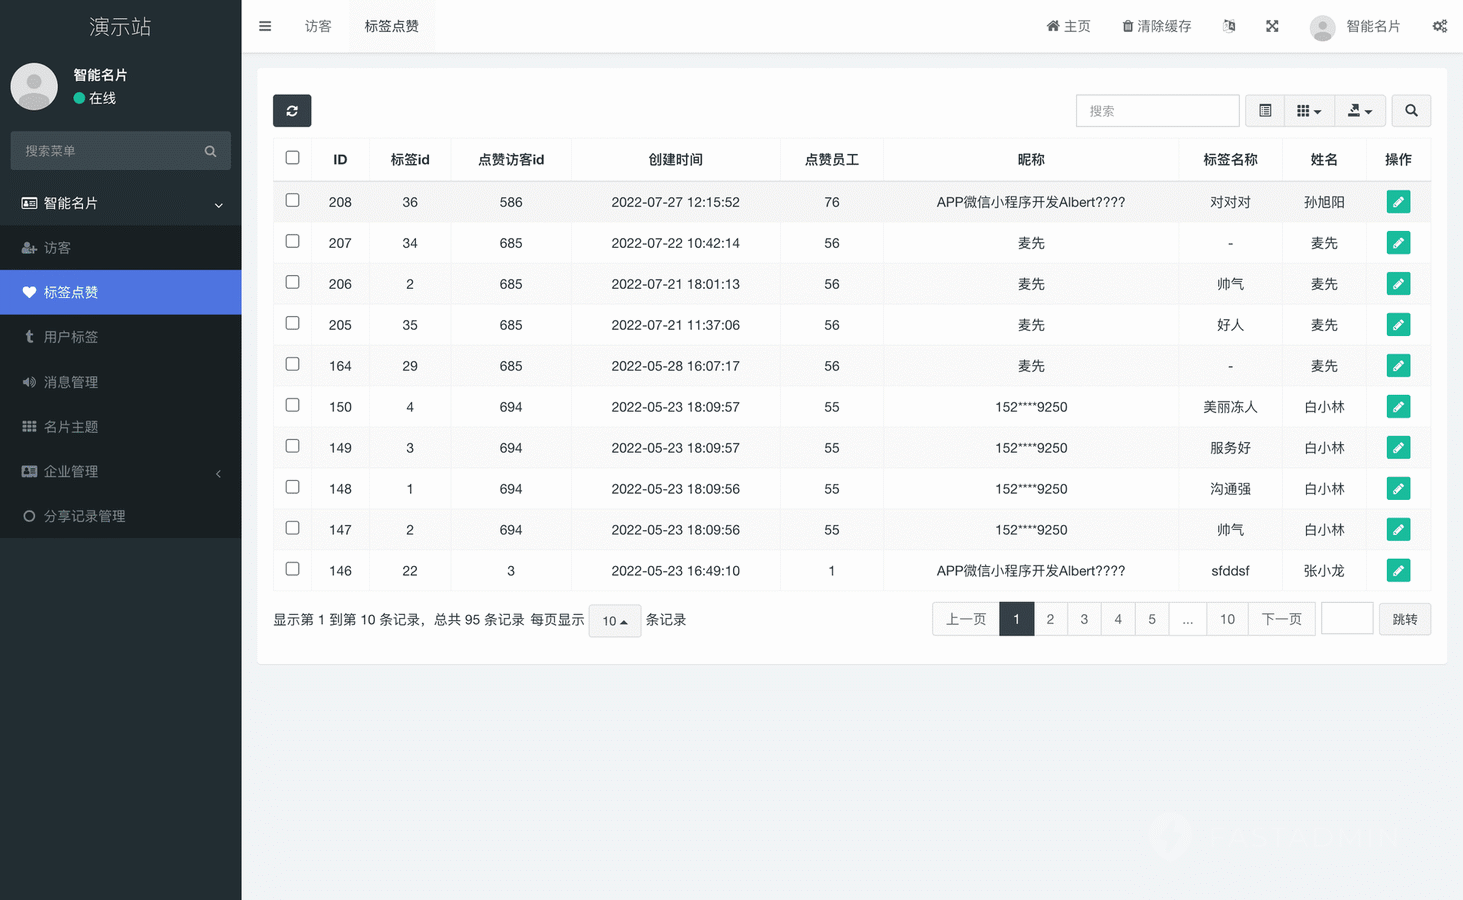Image resolution: width=1463 pixels, height=900 pixels.
Task: Select the checkbox for row ID 207
Action: click(x=292, y=242)
